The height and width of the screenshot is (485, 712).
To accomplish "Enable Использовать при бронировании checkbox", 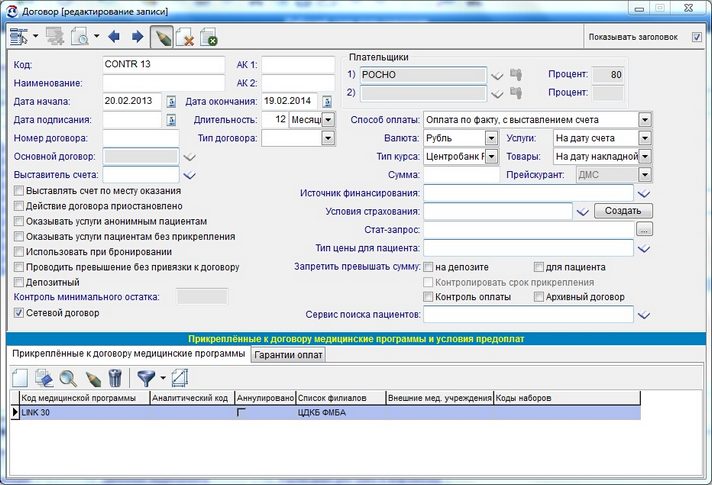I will (x=19, y=252).
